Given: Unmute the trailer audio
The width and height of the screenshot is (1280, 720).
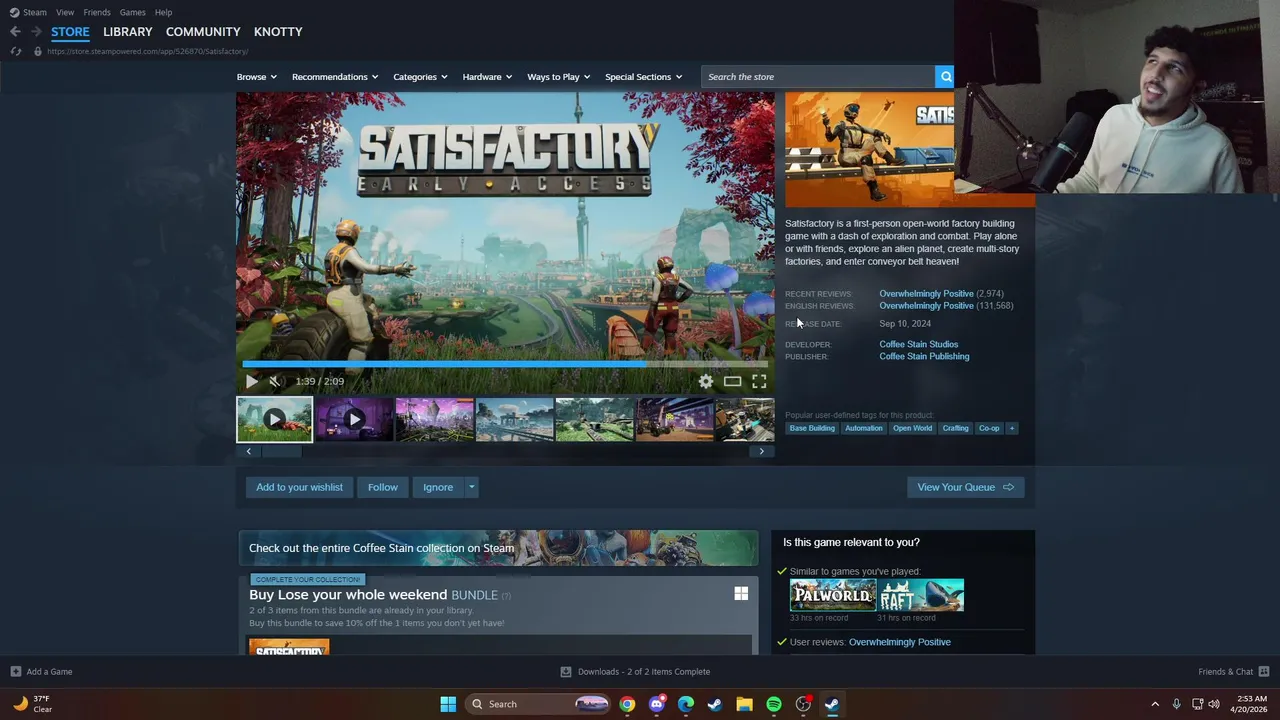Looking at the screenshot, I should [x=275, y=381].
